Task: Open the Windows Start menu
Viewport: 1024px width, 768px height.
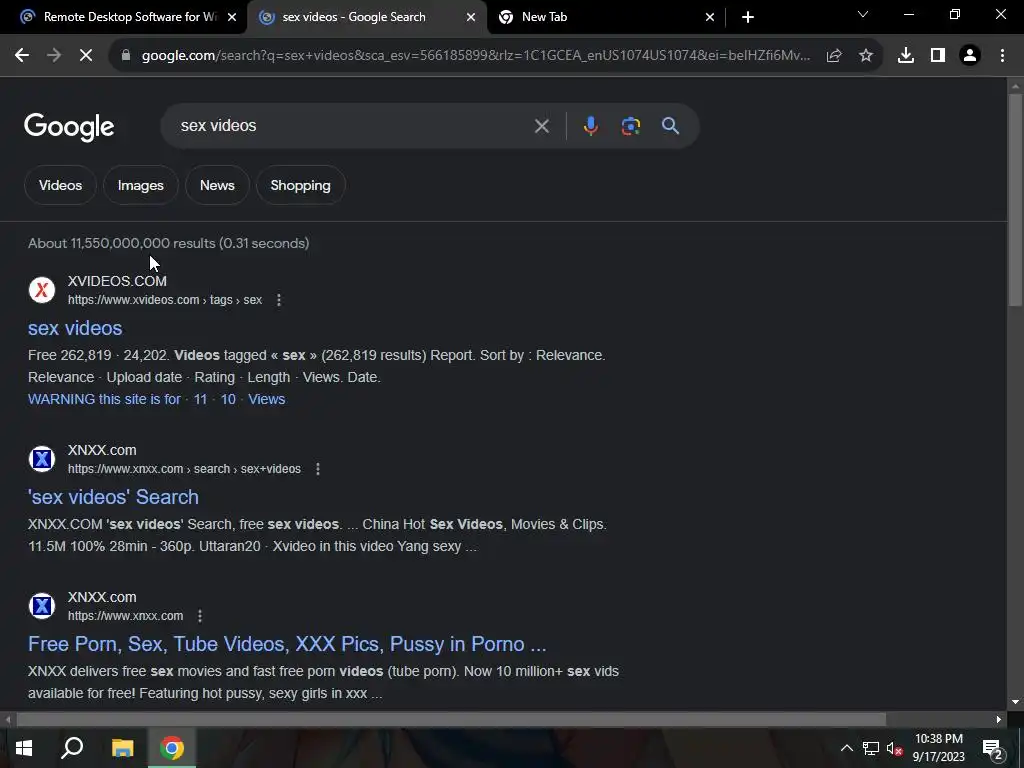Action: (x=24, y=748)
